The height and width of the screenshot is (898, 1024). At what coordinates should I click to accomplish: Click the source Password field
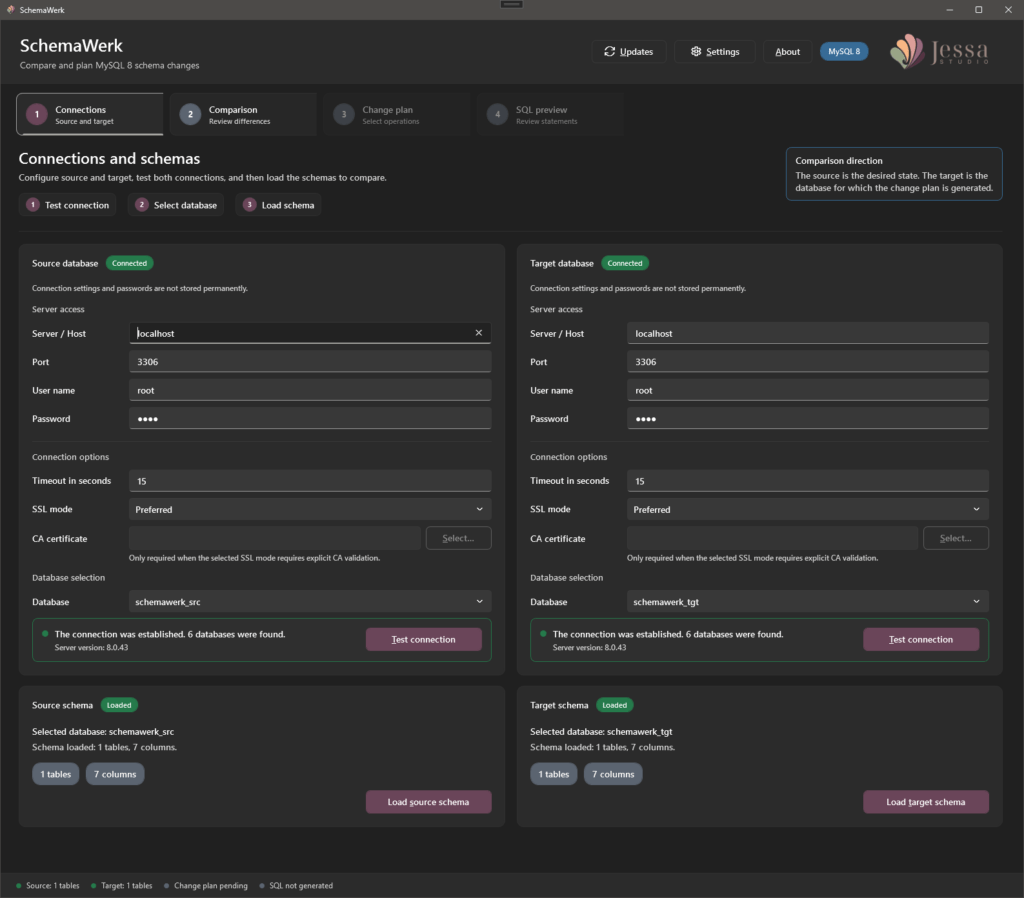(310, 419)
